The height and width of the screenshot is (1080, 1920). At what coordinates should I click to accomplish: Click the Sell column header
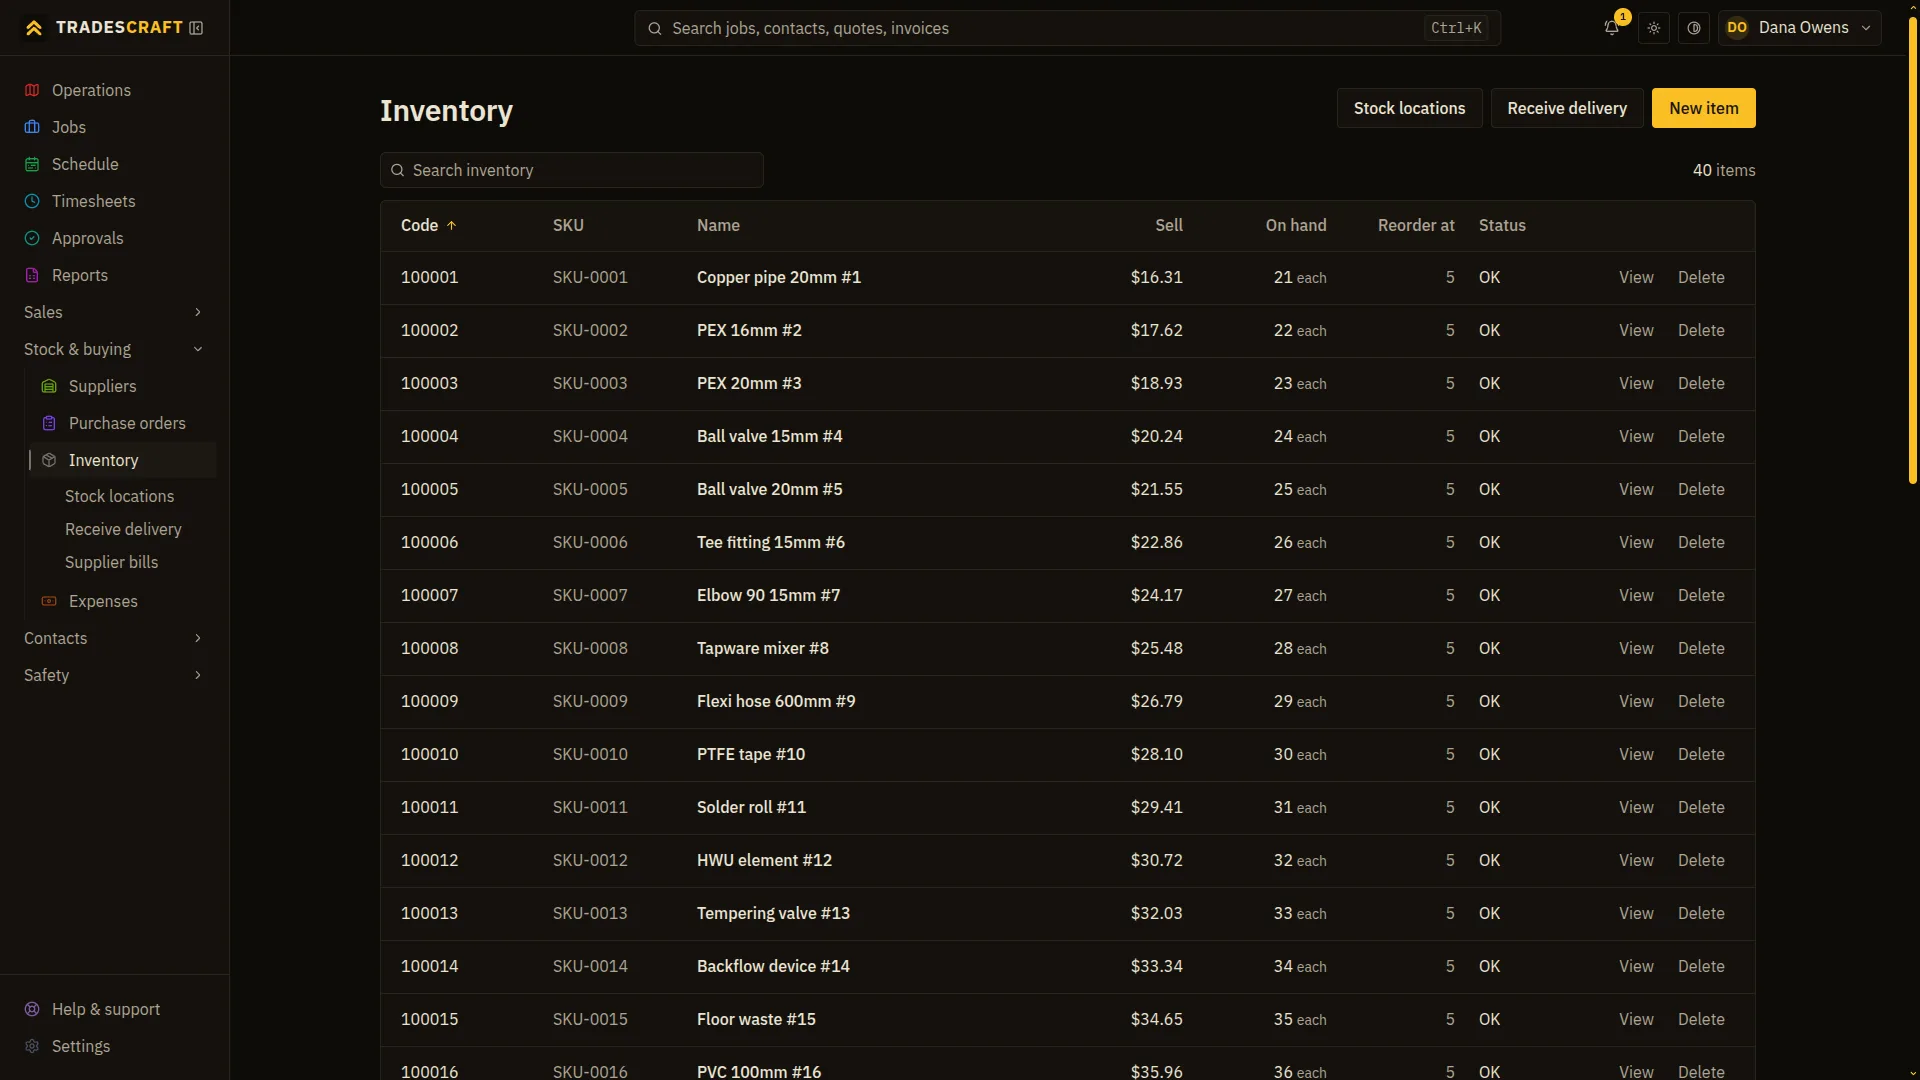[1168, 225]
